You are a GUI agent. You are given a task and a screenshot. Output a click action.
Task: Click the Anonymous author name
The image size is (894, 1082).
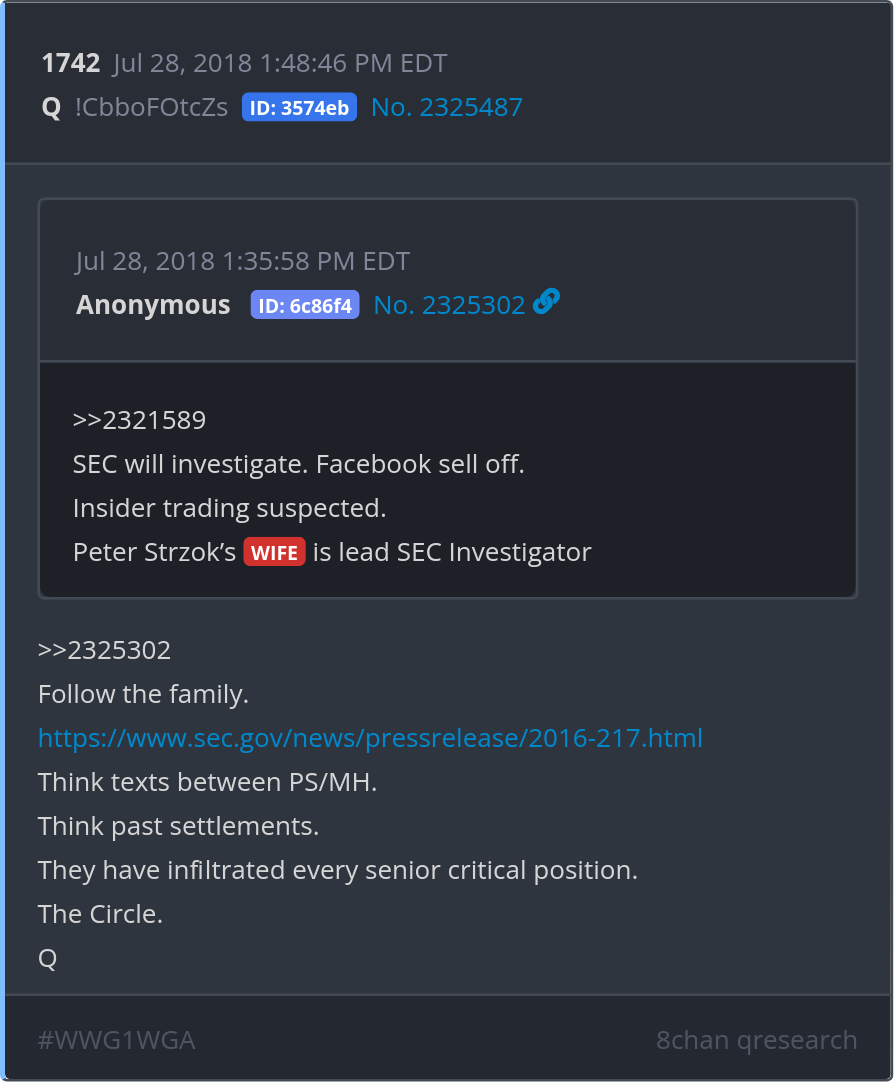153,305
